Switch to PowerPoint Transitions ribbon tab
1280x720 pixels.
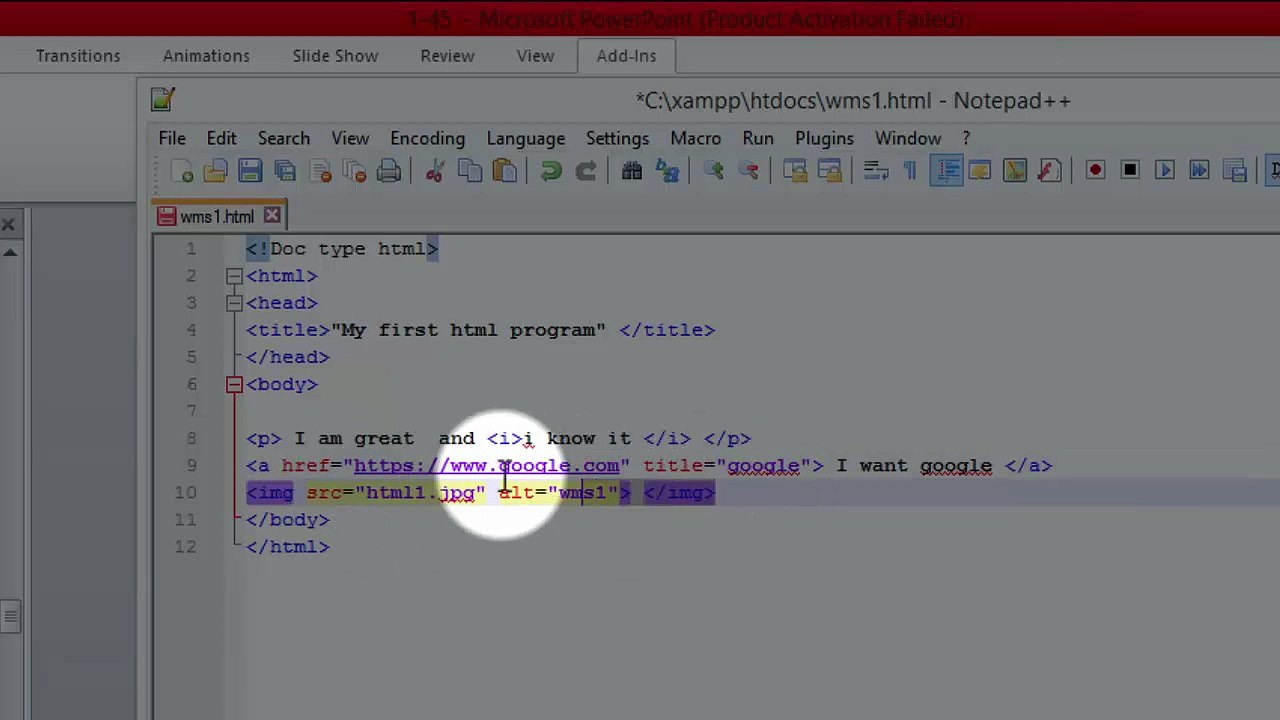click(78, 56)
